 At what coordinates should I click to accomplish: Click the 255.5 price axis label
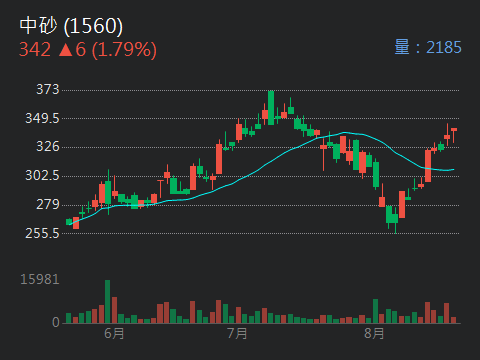42,233
